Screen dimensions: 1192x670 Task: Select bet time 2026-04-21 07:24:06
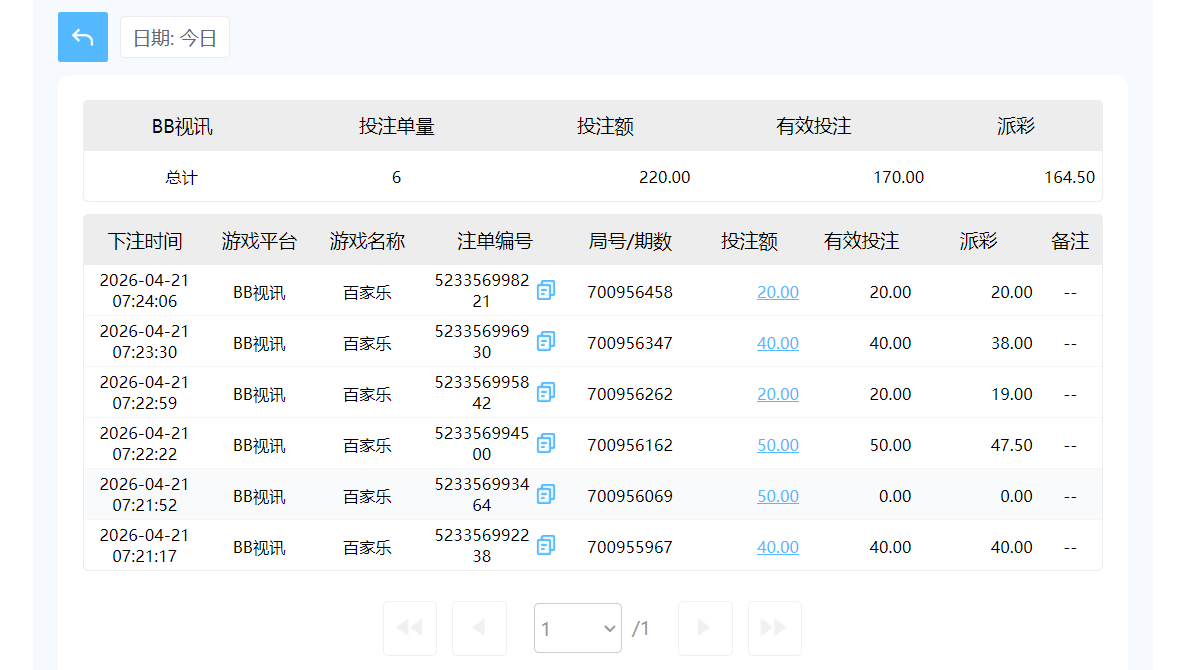[x=144, y=291]
